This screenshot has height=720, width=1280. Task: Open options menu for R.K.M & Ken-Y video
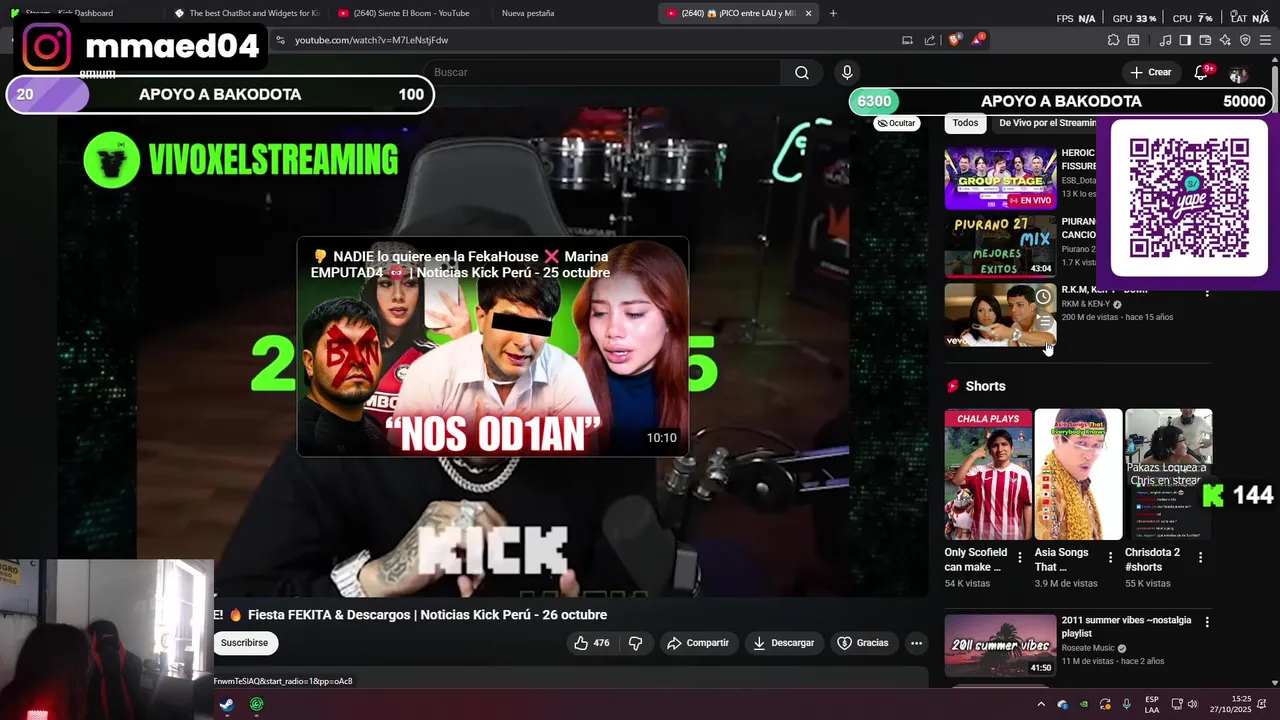(x=1207, y=292)
